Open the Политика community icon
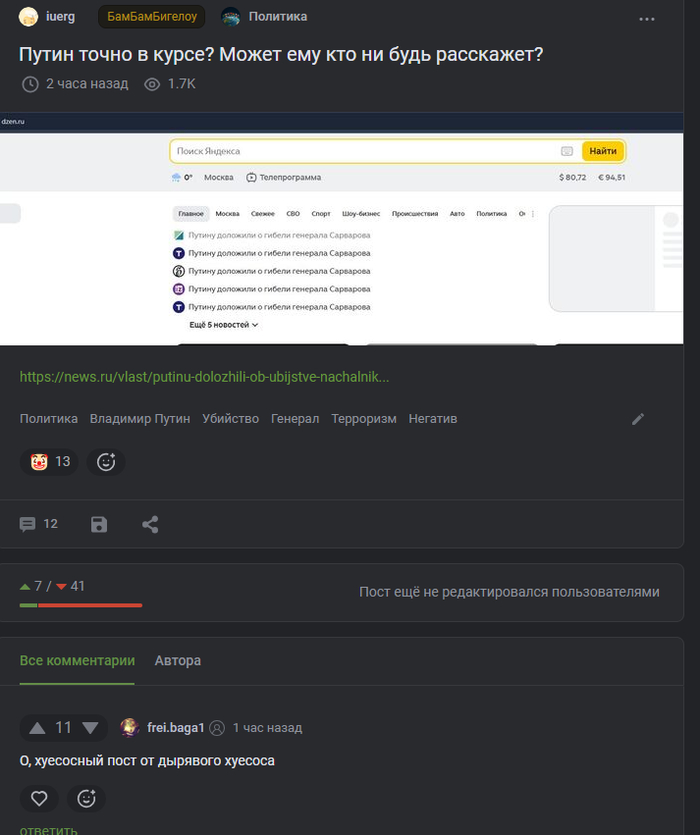 231,17
